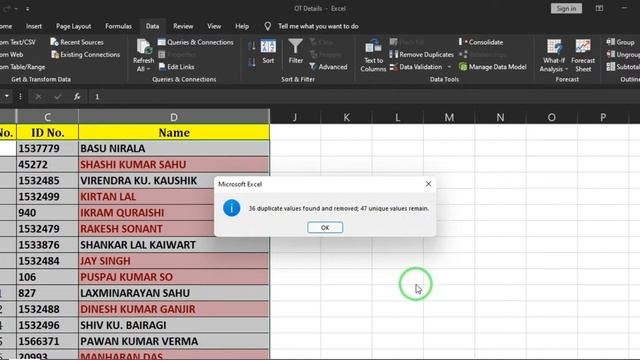Select column D header
Image resolution: width=640 pixels, height=360 pixels.
coord(174,117)
